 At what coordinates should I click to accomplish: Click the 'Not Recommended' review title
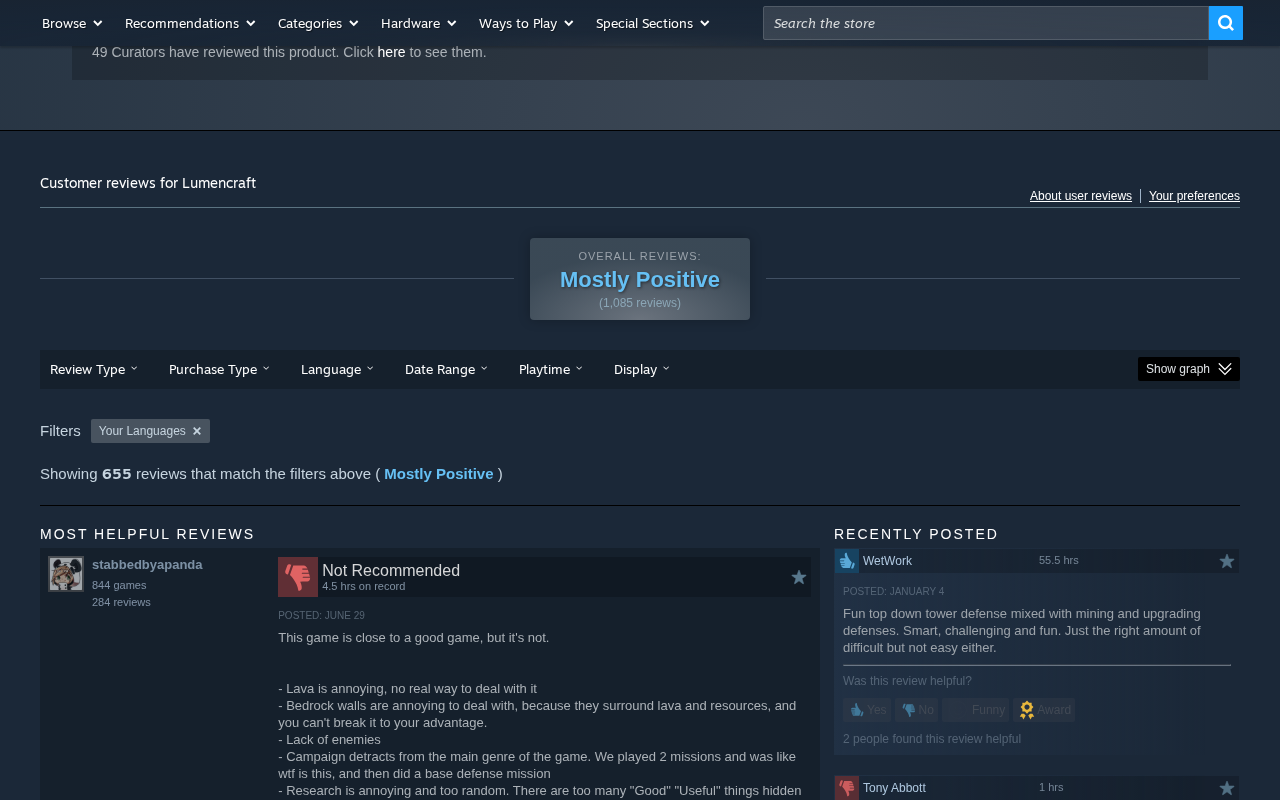pos(391,570)
